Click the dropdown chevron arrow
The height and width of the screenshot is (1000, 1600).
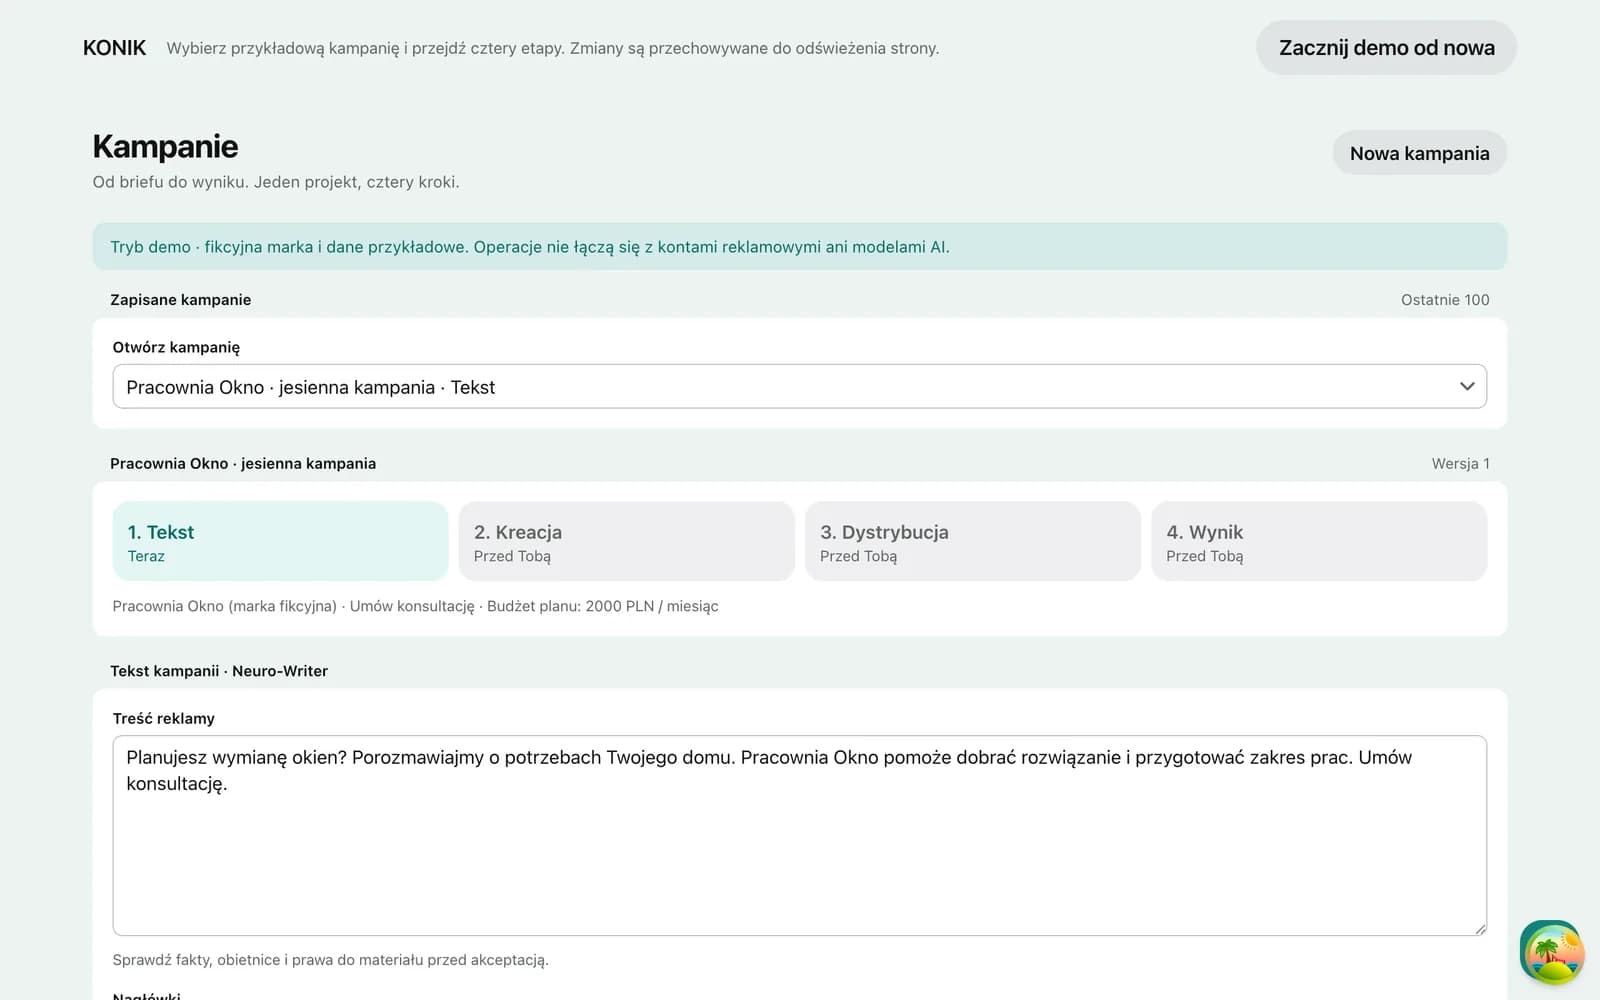tap(1466, 386)
